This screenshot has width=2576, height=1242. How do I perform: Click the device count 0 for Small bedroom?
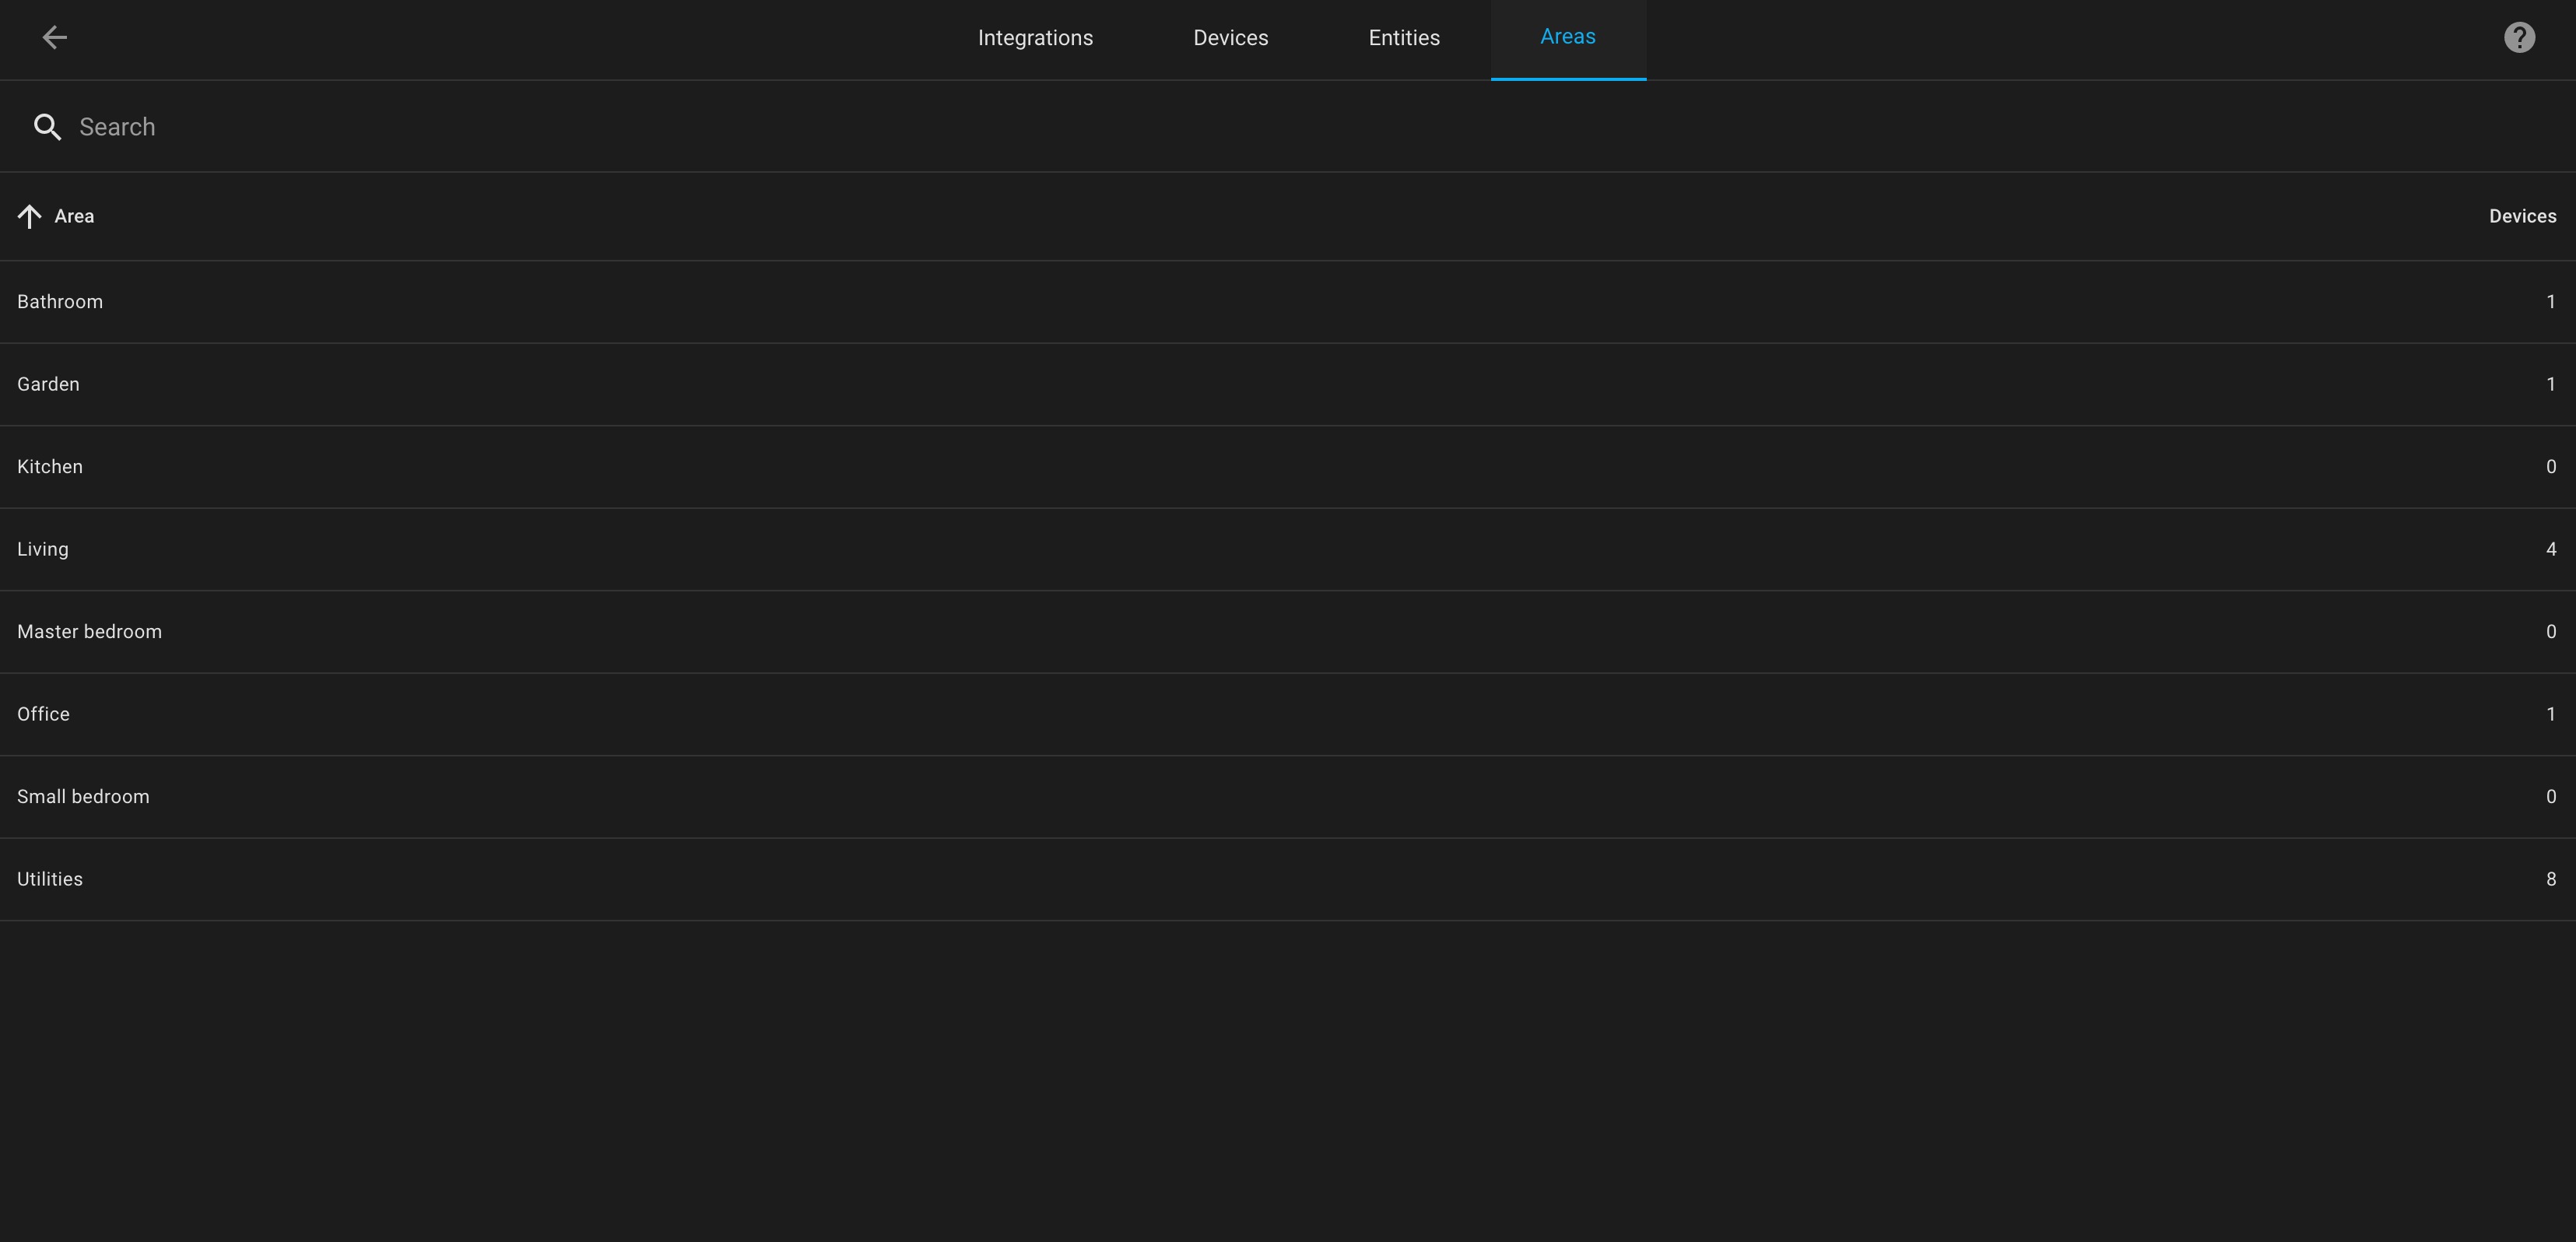2551,797
